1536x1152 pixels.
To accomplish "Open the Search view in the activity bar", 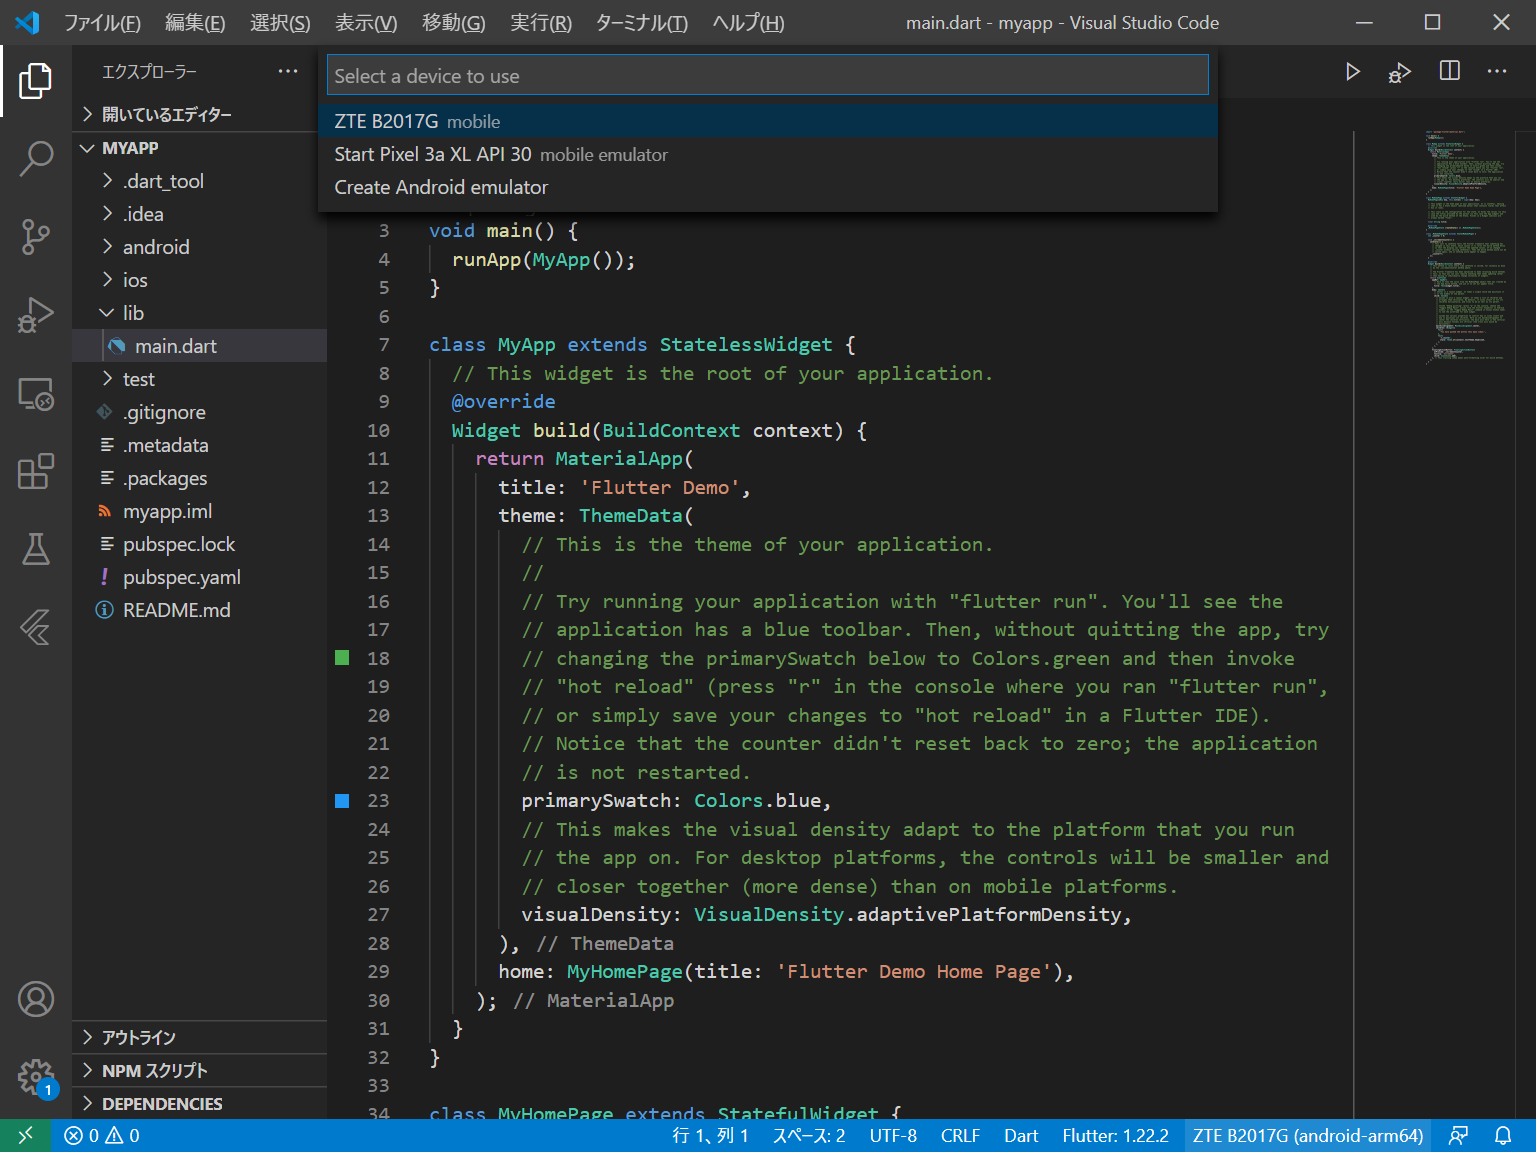I will tap(37, 158).
